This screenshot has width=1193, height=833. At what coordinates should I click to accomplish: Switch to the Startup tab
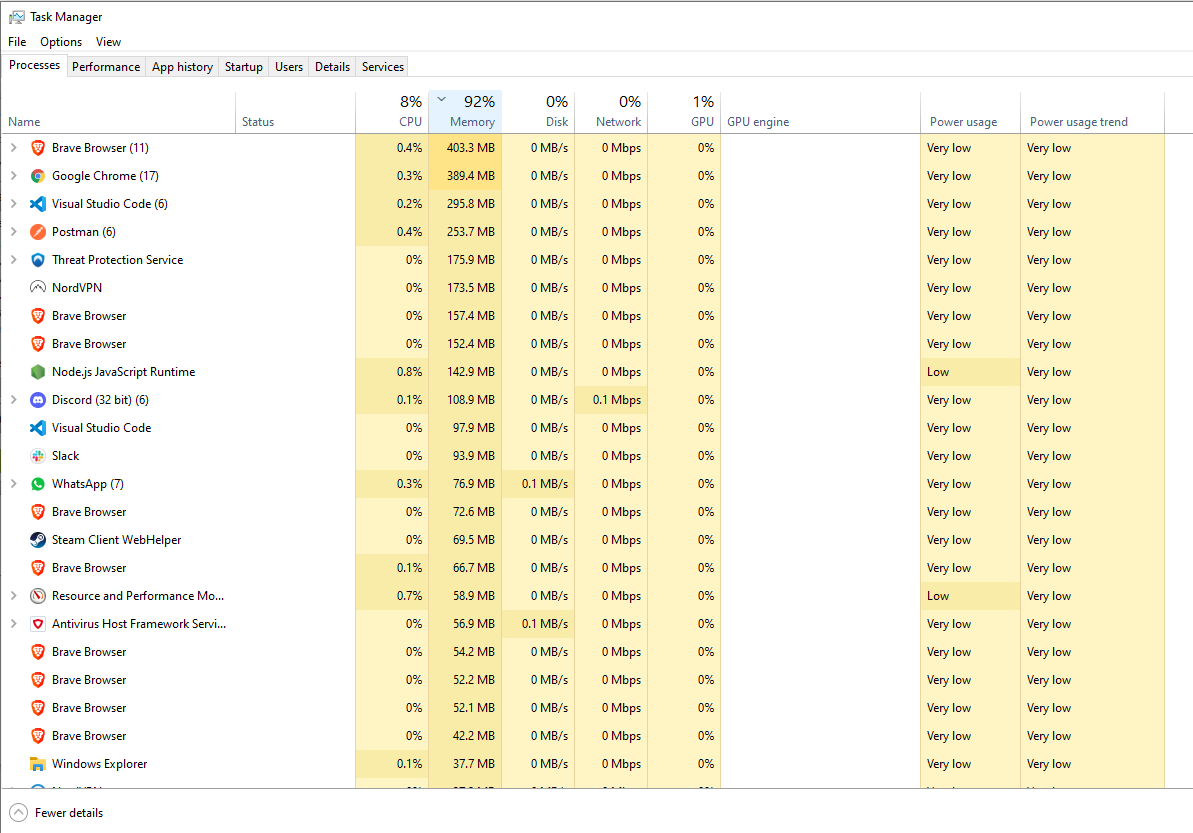(243, 67)
